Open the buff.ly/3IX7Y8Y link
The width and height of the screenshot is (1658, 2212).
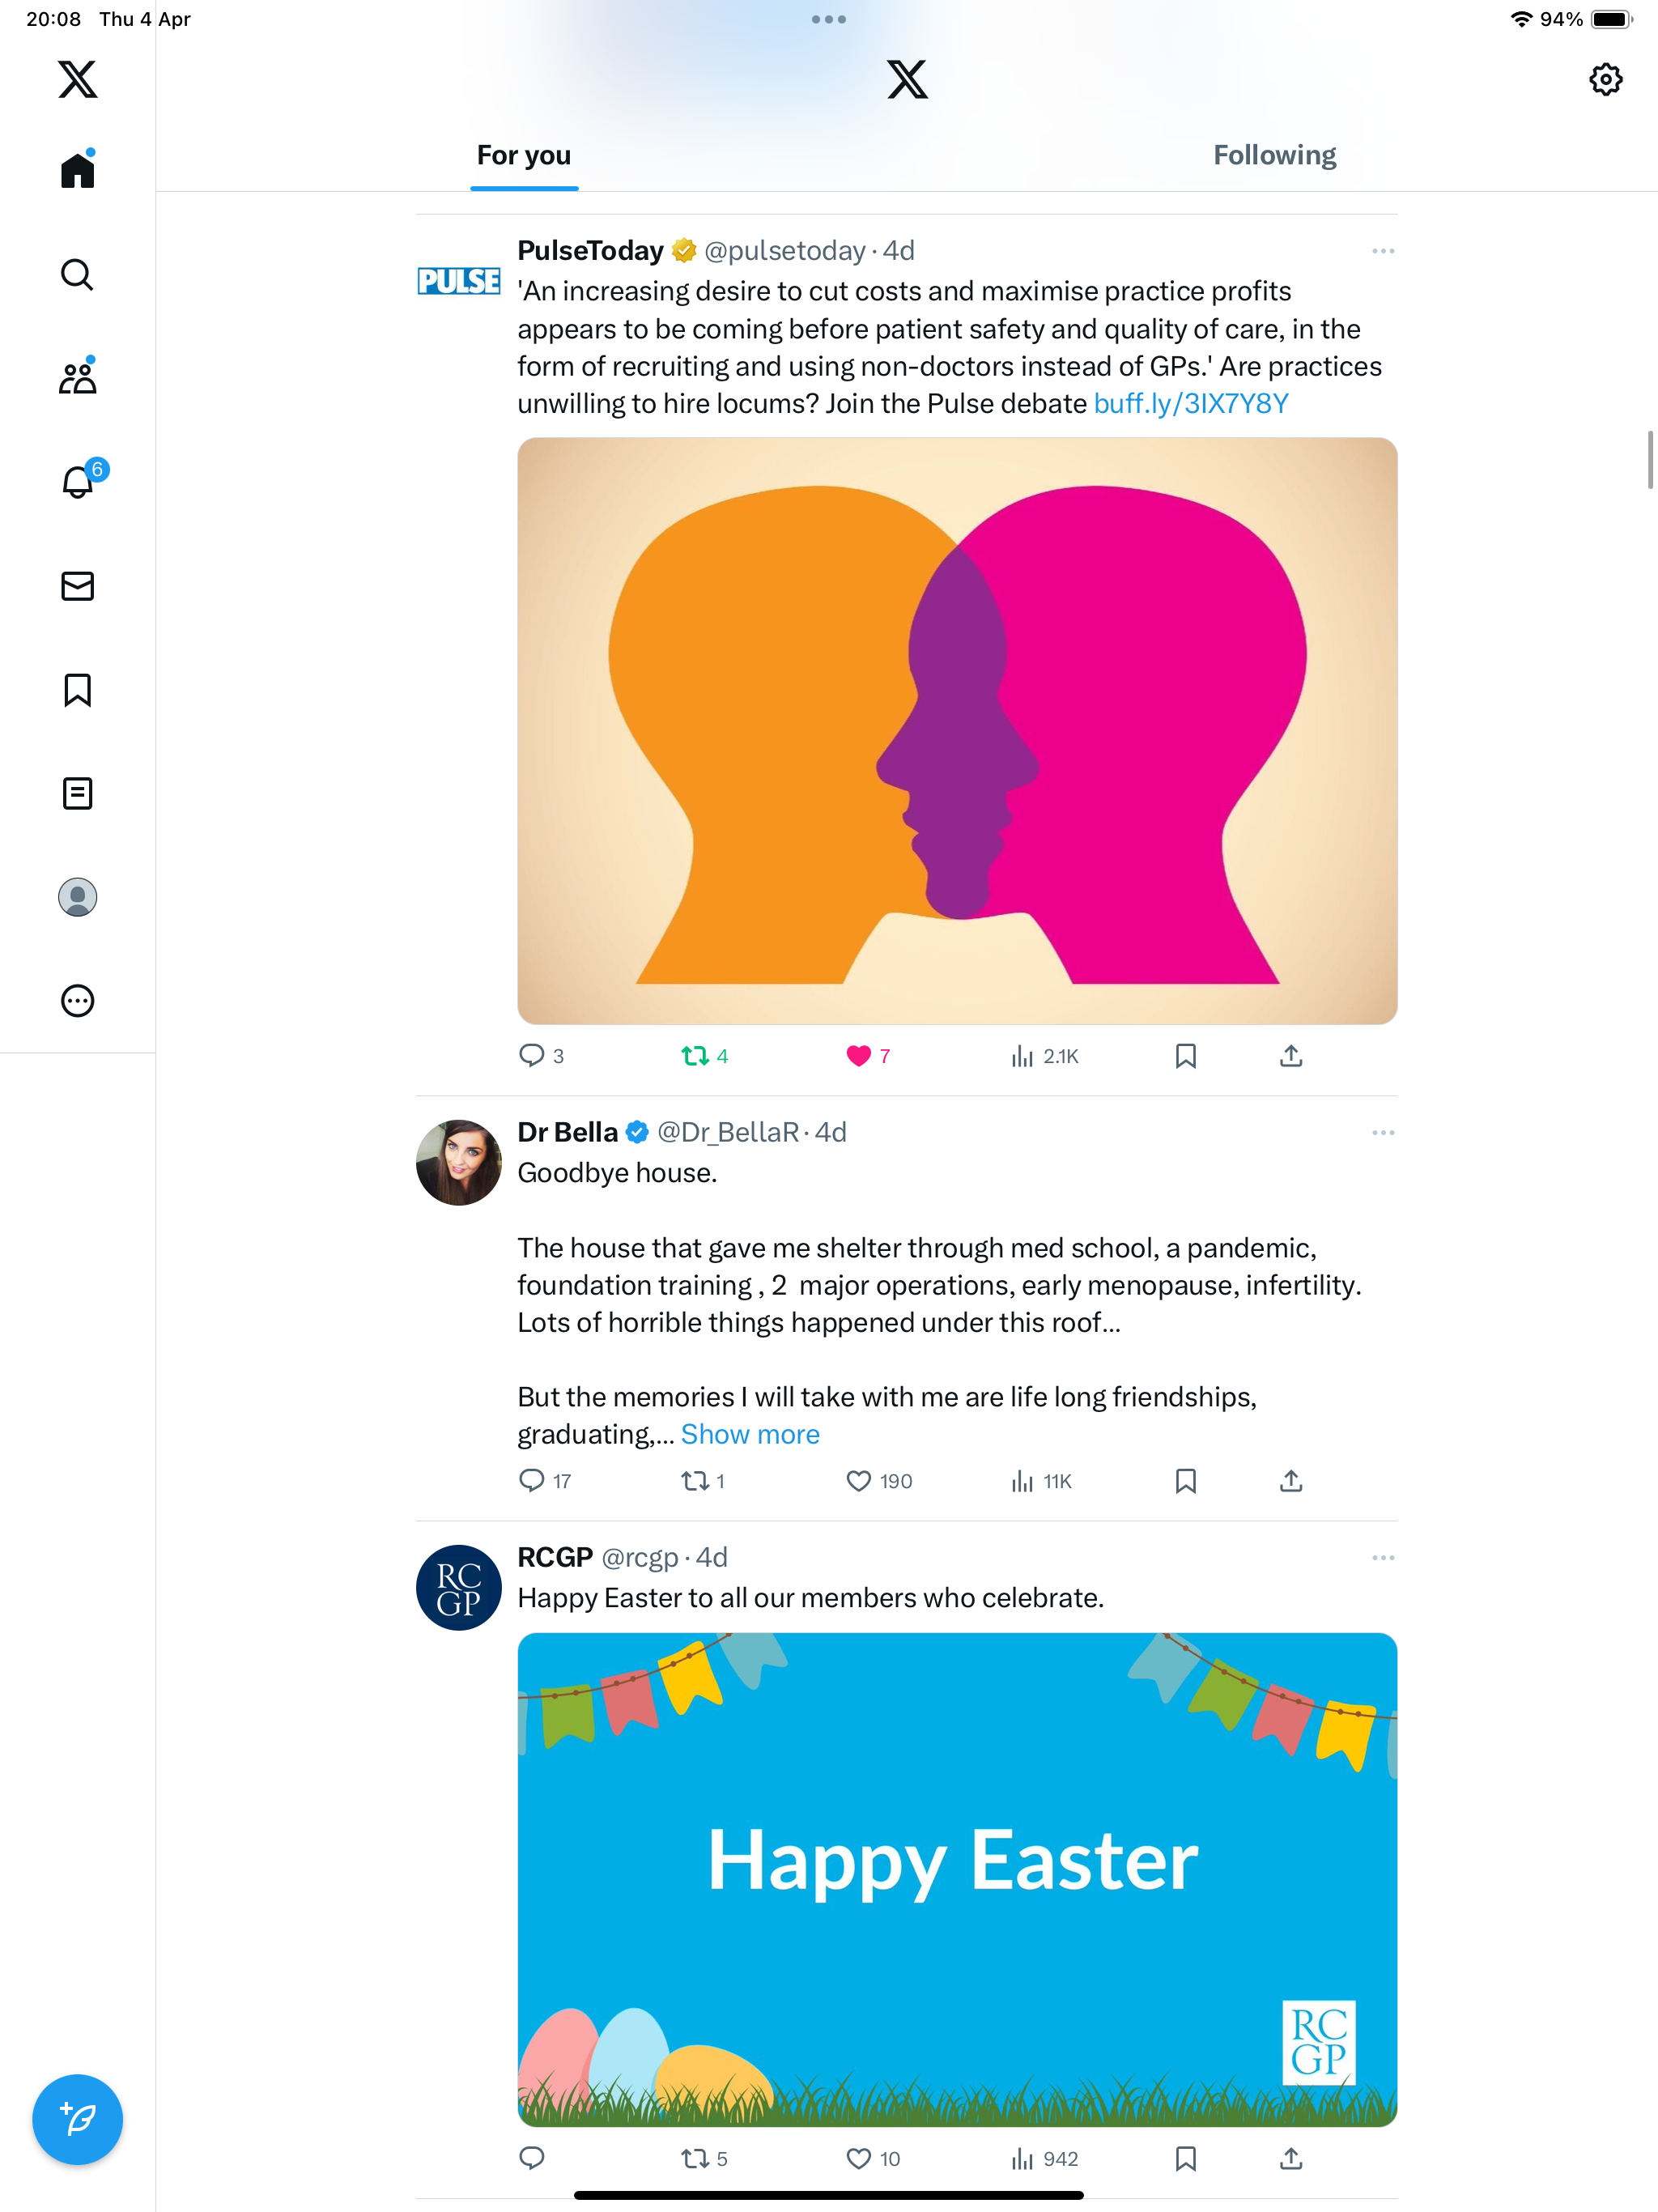(1191, 404)
